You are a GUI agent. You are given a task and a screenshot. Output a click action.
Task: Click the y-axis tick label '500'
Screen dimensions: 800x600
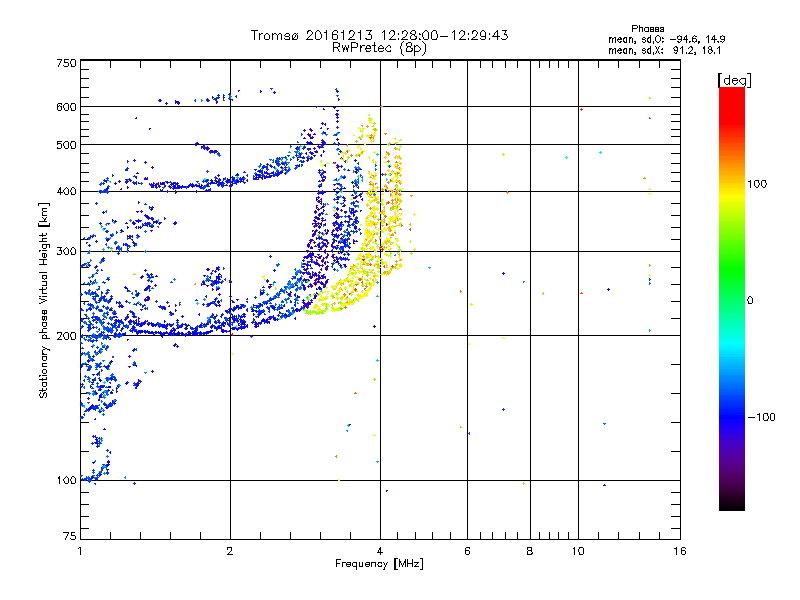click(x=66, y=145)
